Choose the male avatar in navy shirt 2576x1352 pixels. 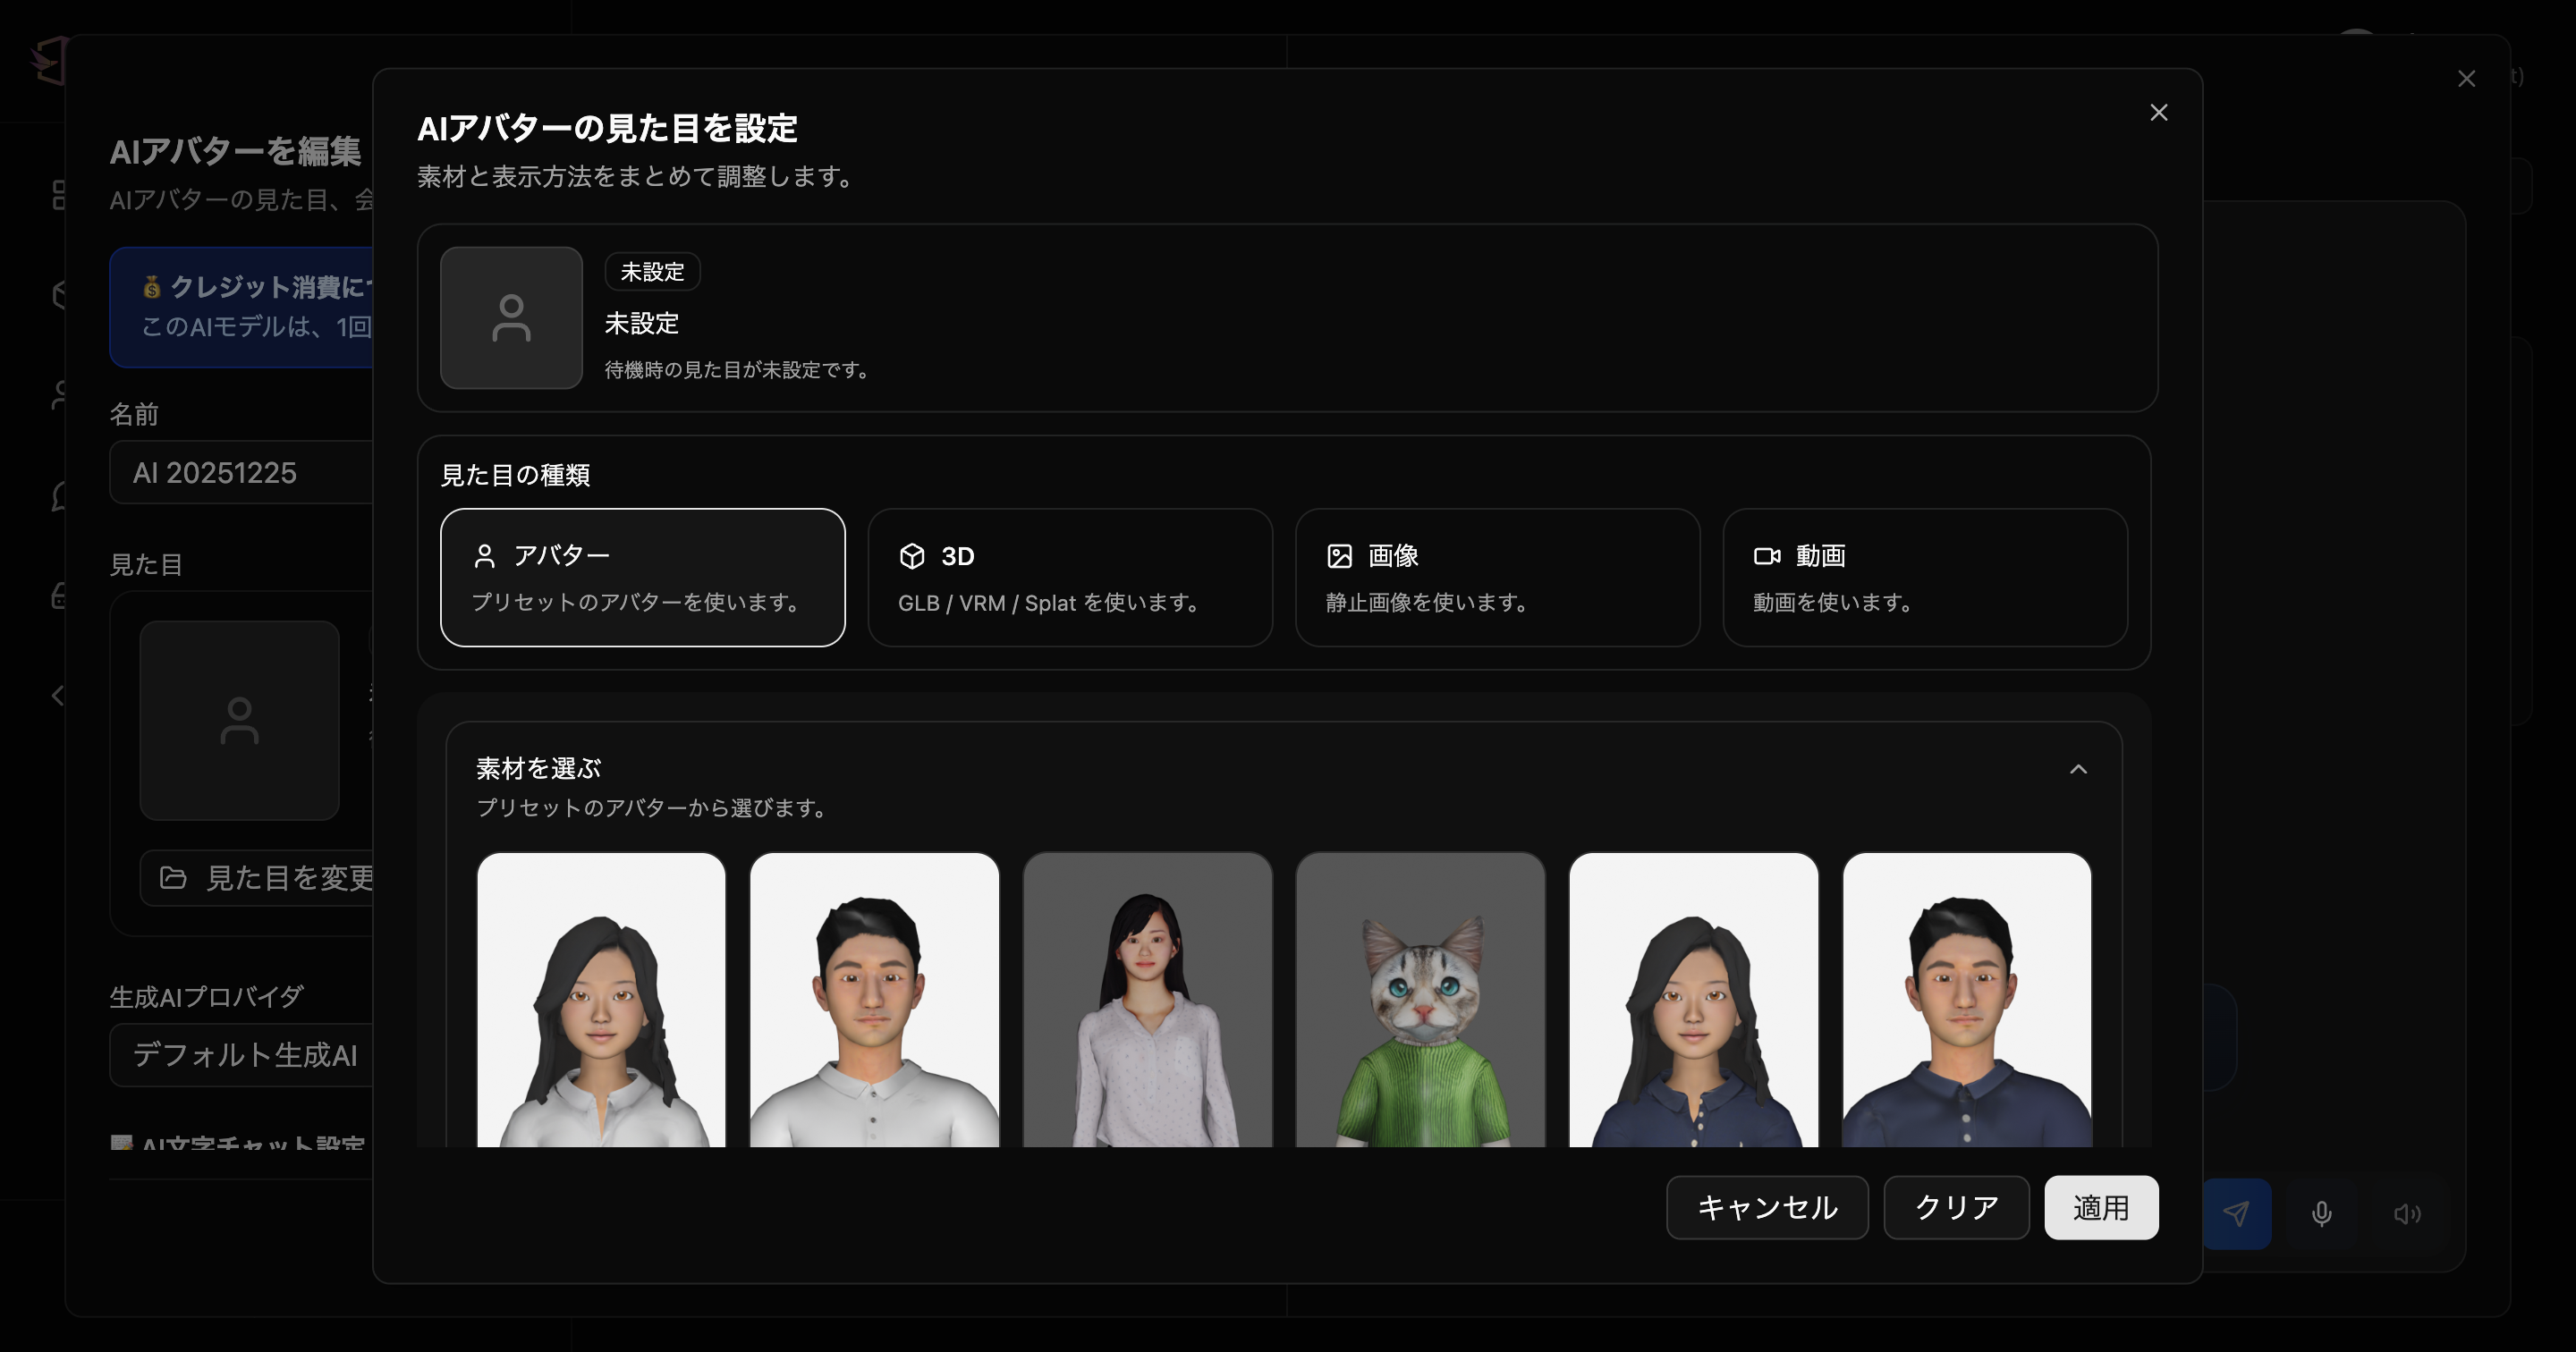1966,1000
